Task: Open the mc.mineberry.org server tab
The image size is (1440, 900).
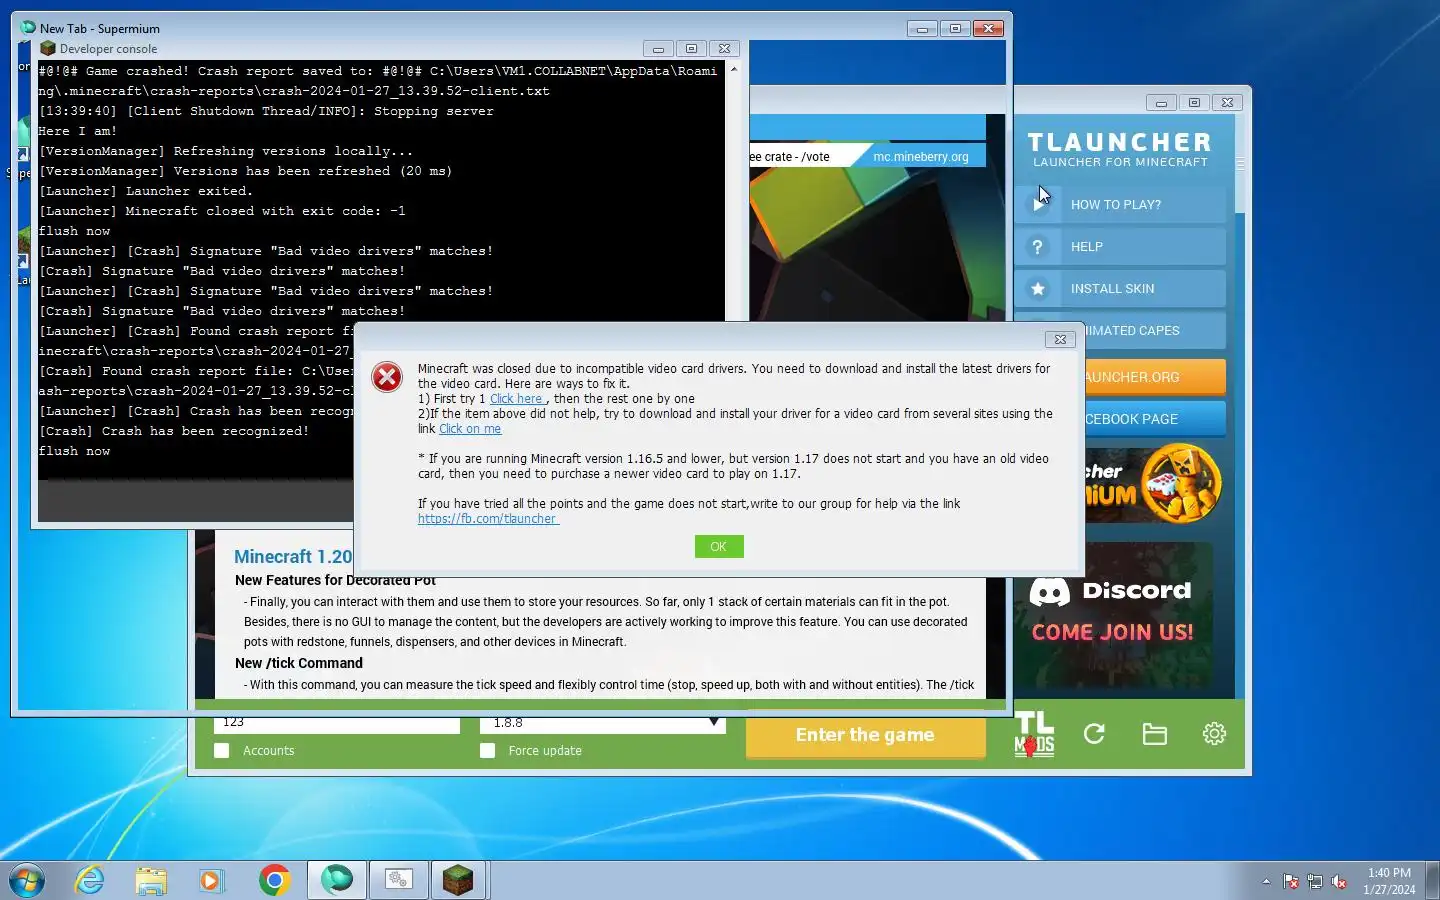Action: tap(920, 156)
